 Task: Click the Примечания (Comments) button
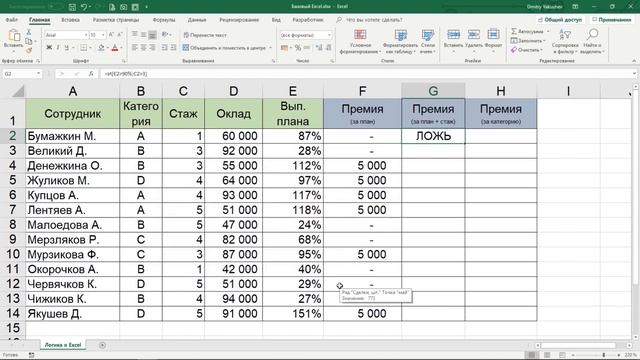pos(611,20)
